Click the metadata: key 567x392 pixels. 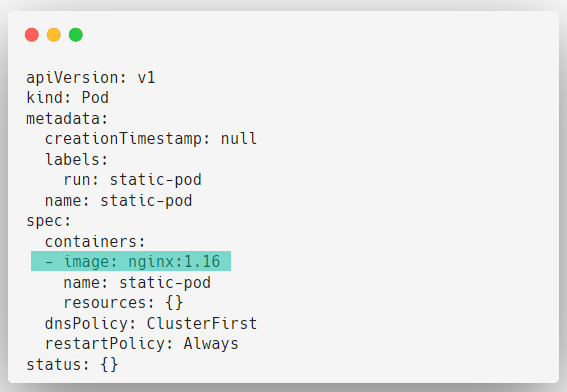click(67, 119)
